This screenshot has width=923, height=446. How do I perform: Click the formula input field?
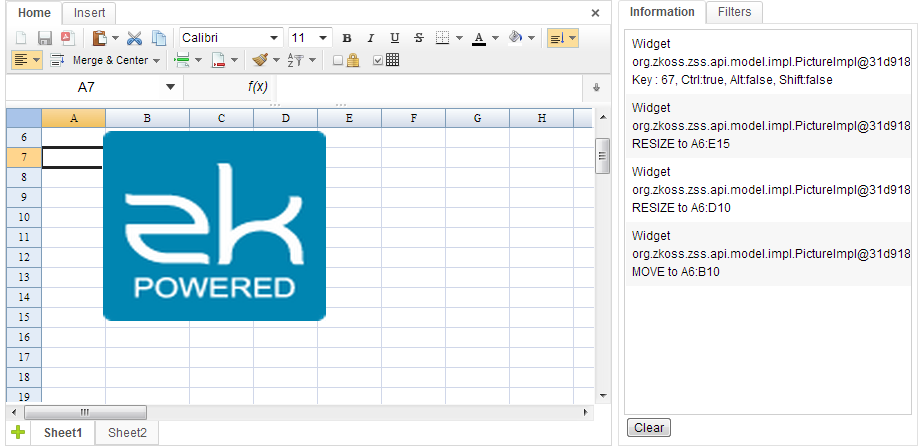(431, 88)
